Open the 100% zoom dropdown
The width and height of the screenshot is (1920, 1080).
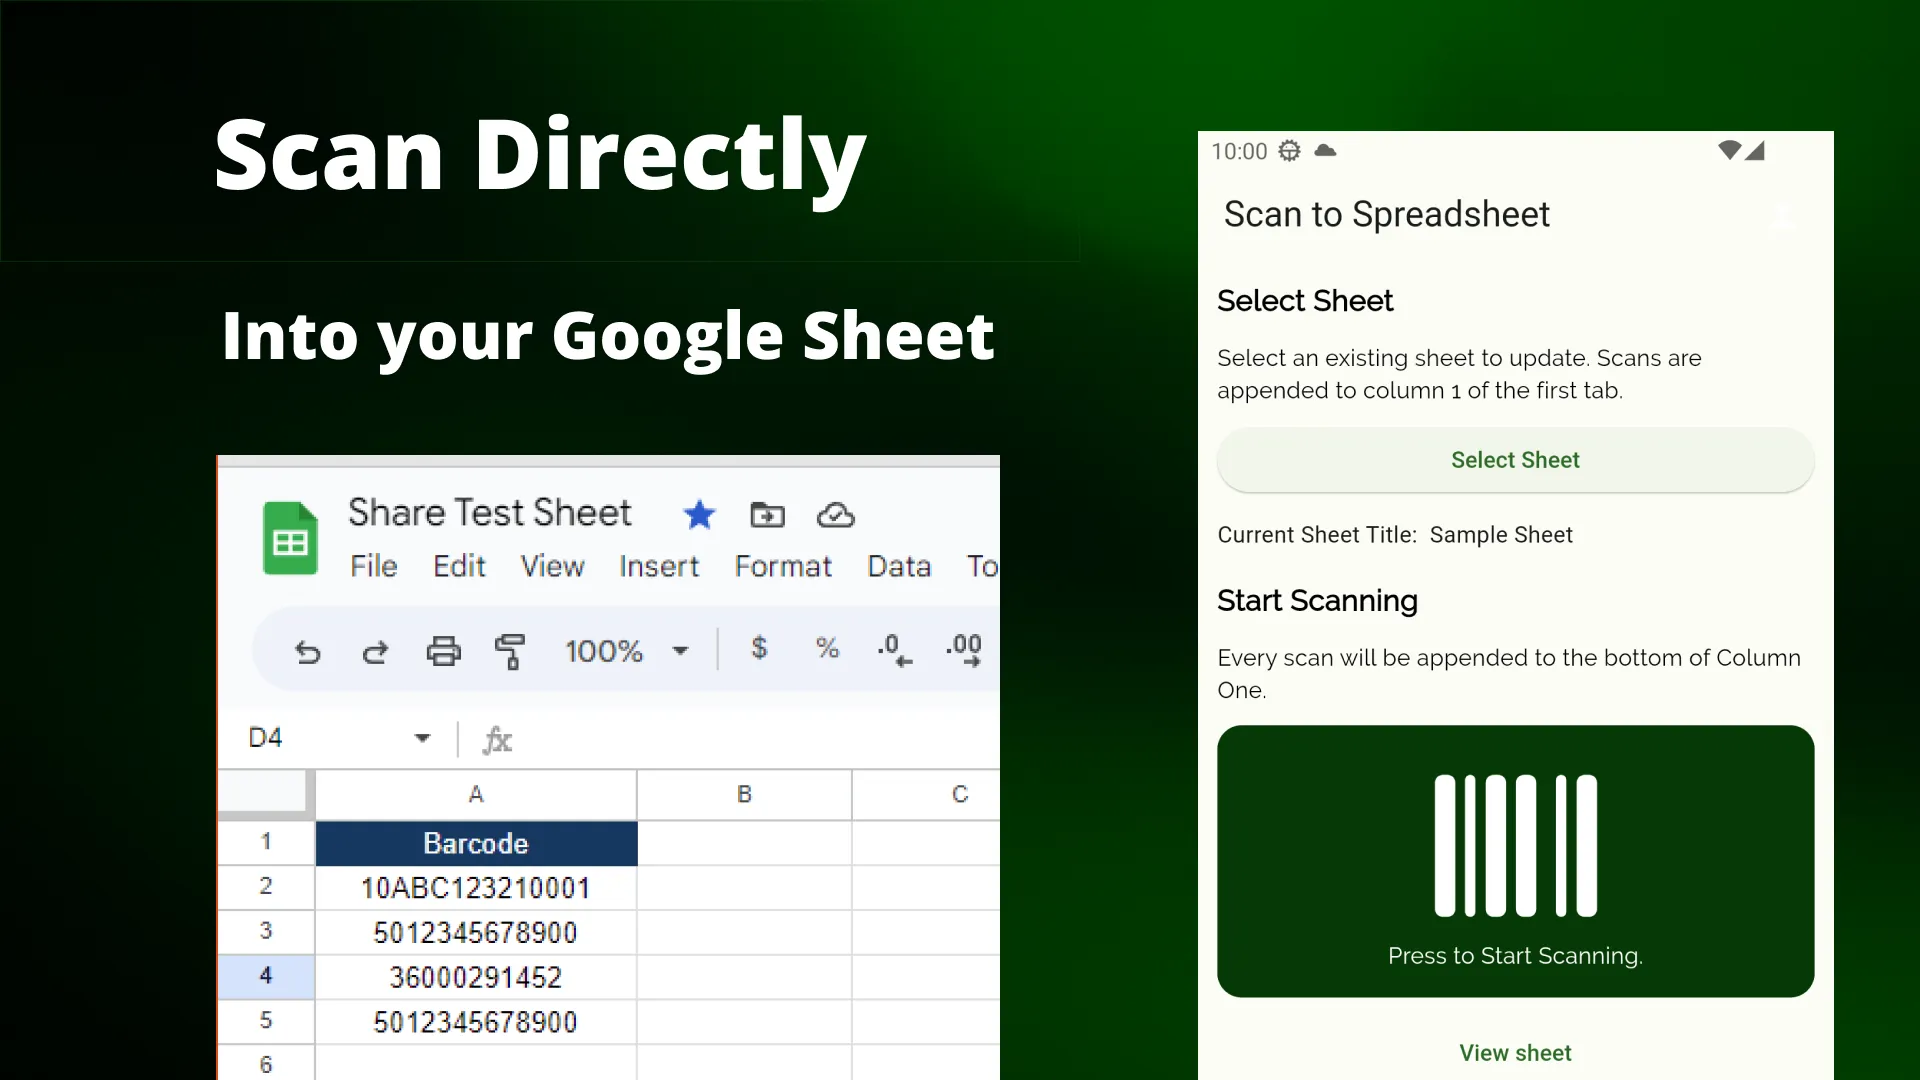[627, 651]
